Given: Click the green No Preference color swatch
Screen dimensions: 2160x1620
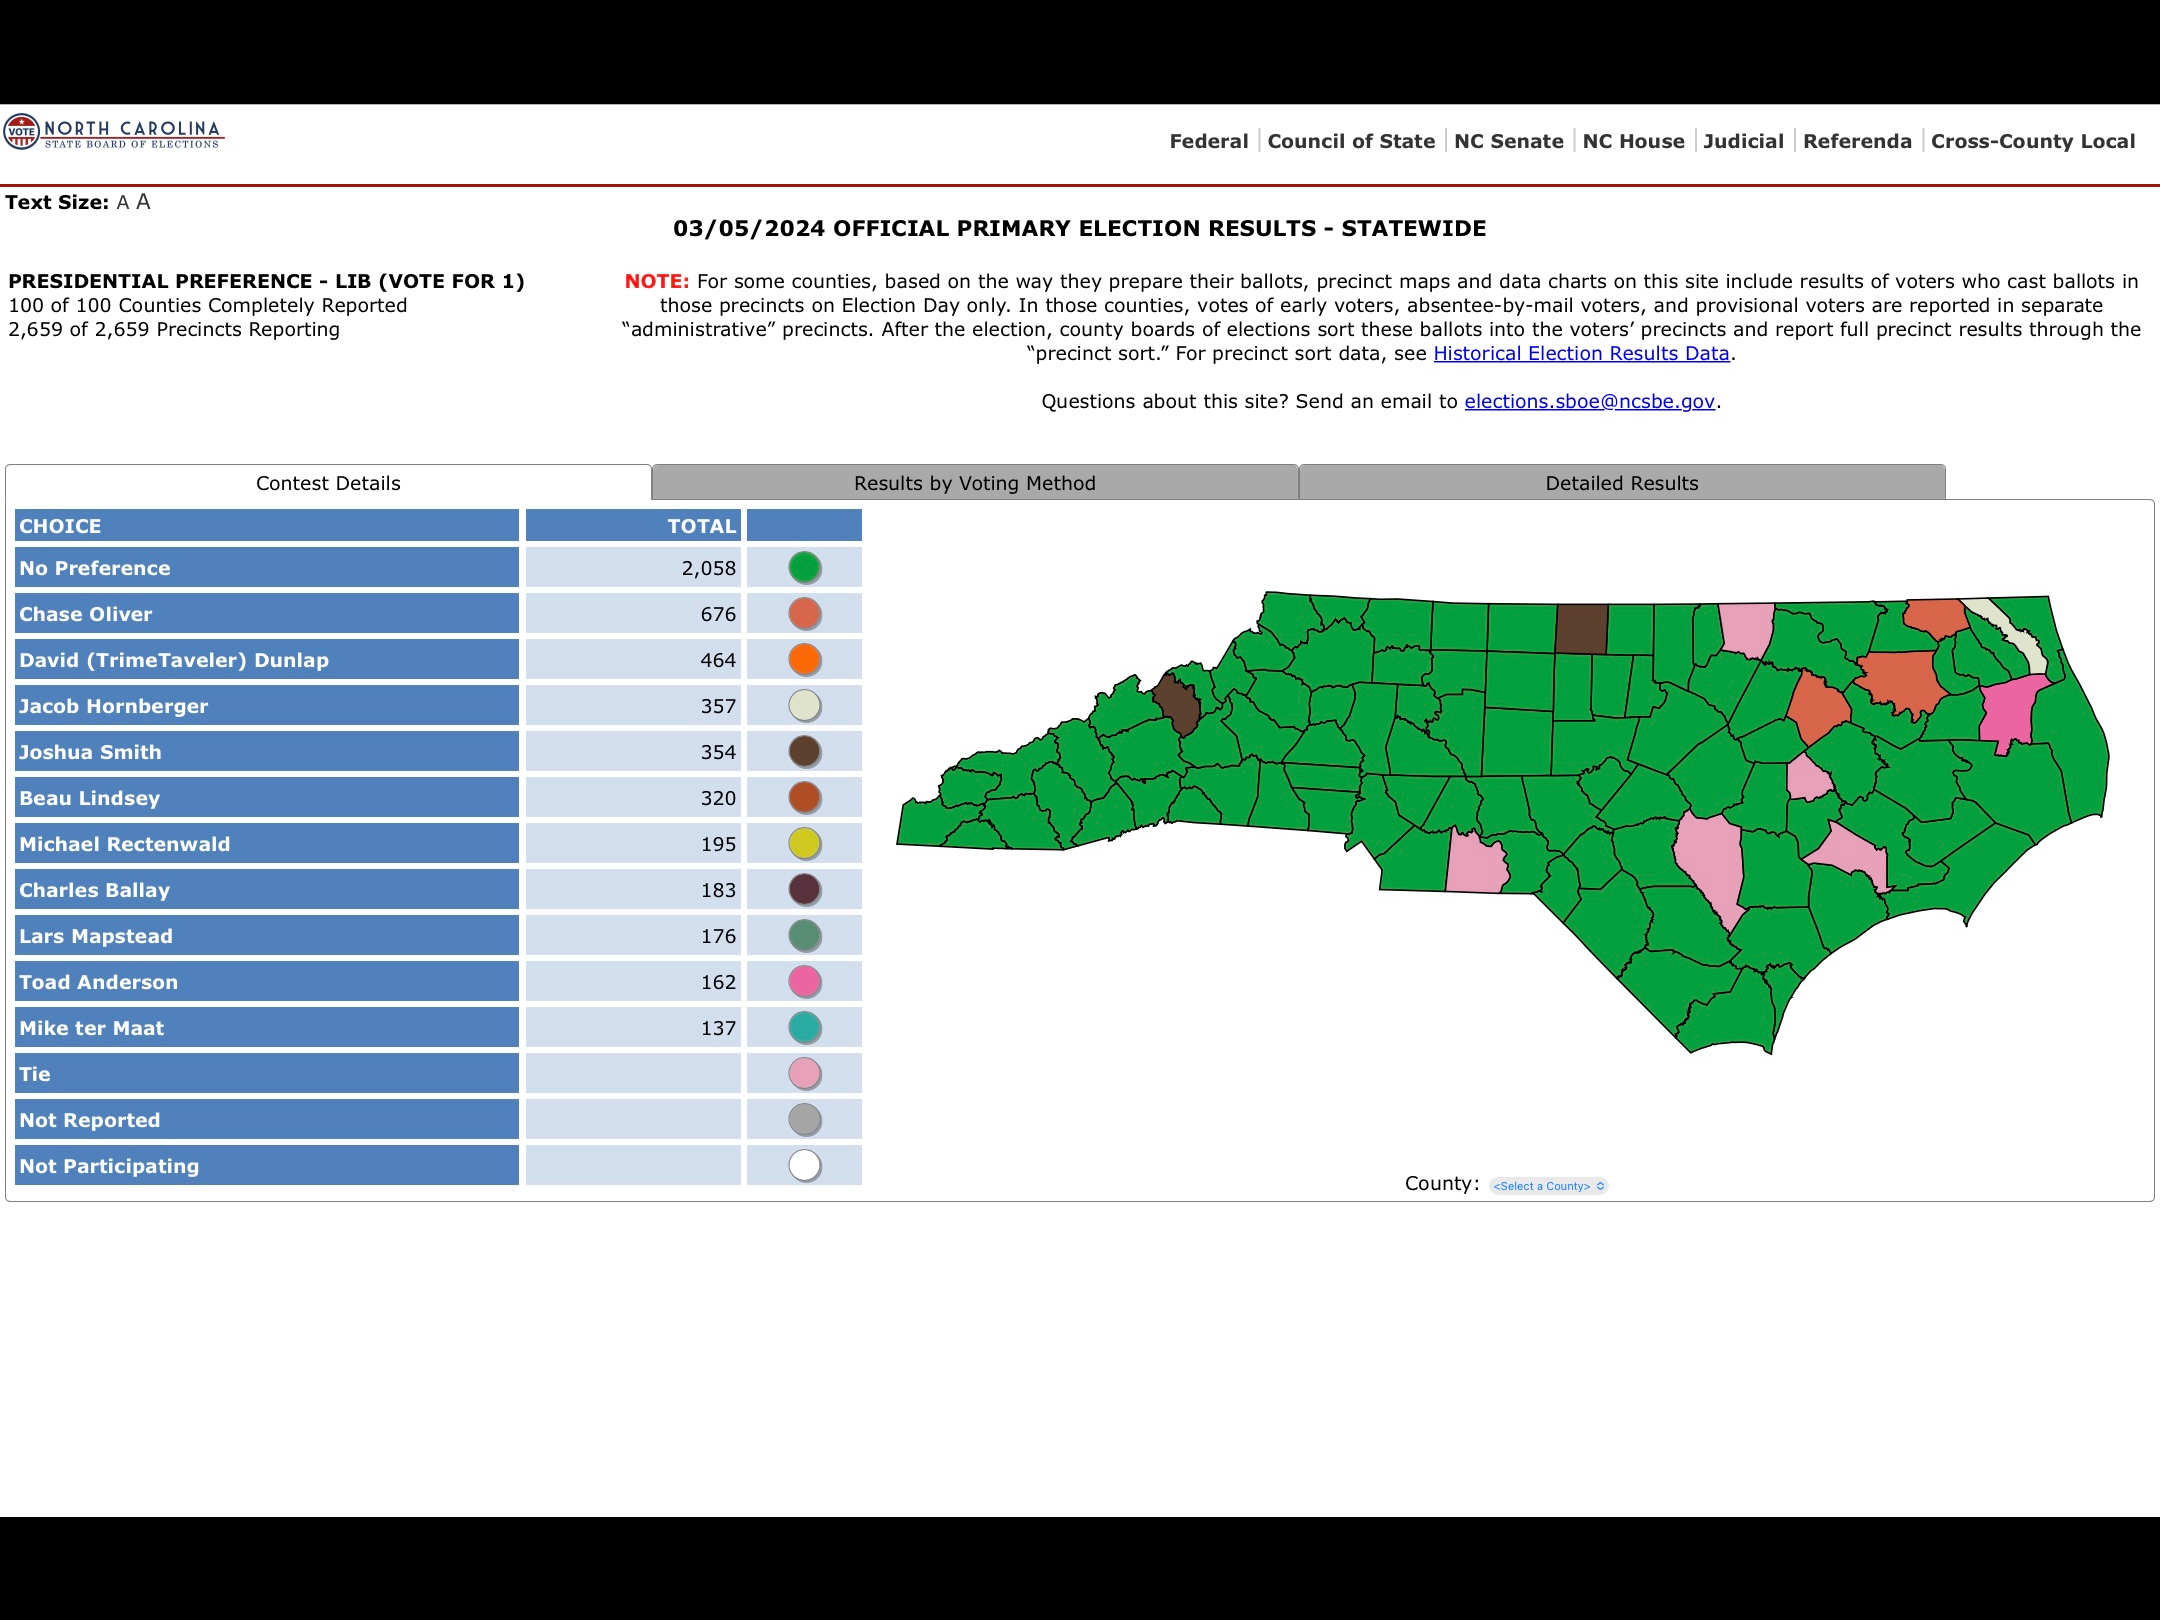Looking at the screenshot, I should (x=804, y=568).
